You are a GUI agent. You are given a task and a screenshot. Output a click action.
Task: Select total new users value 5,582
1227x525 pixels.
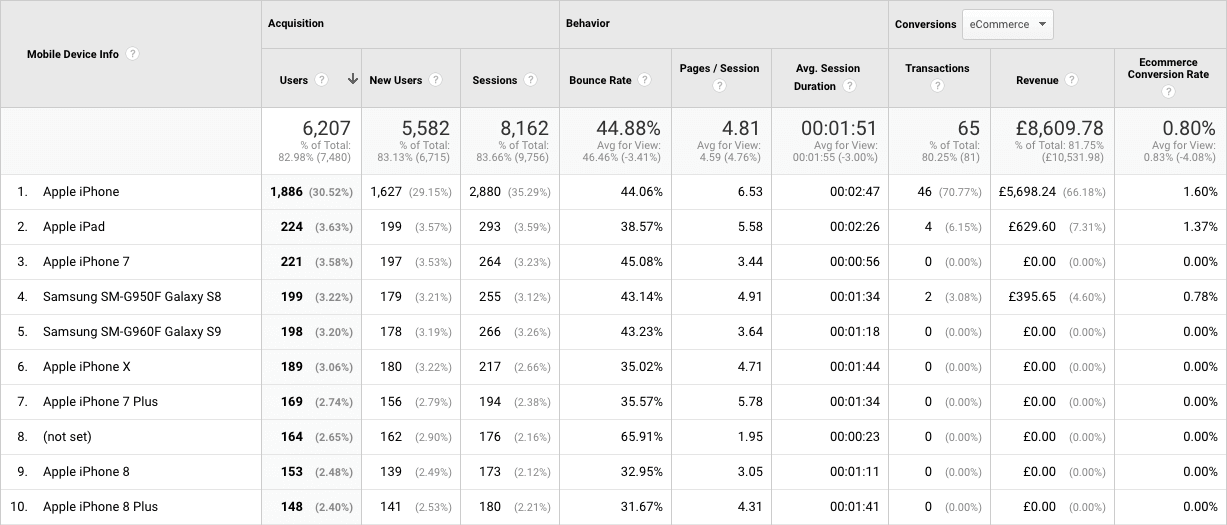tap(425, 128)
